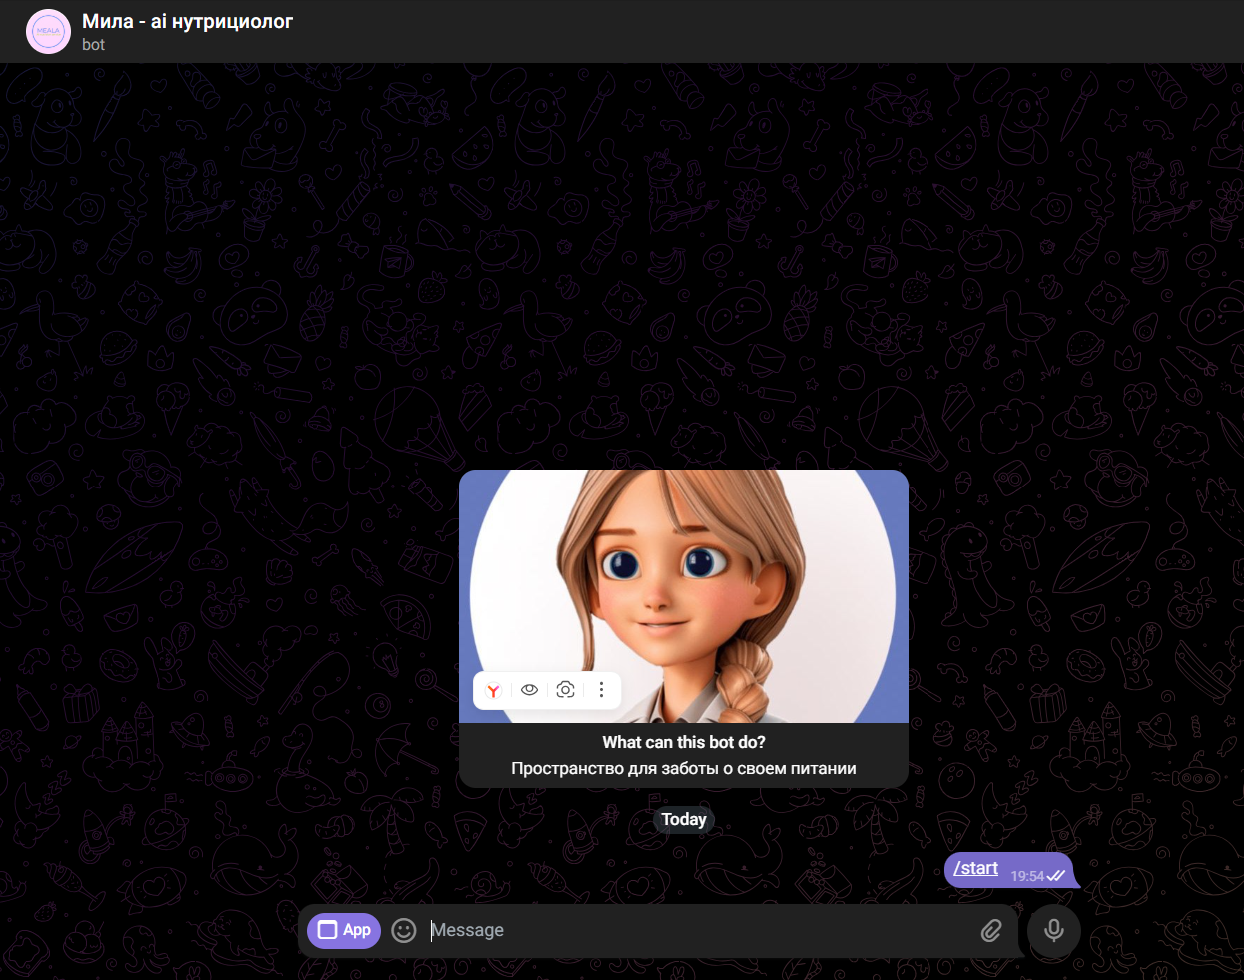This screenshot has width=1244, height=980.
Task: Toggle the eye icon on image overlay
Action: (x=530, y=690)
